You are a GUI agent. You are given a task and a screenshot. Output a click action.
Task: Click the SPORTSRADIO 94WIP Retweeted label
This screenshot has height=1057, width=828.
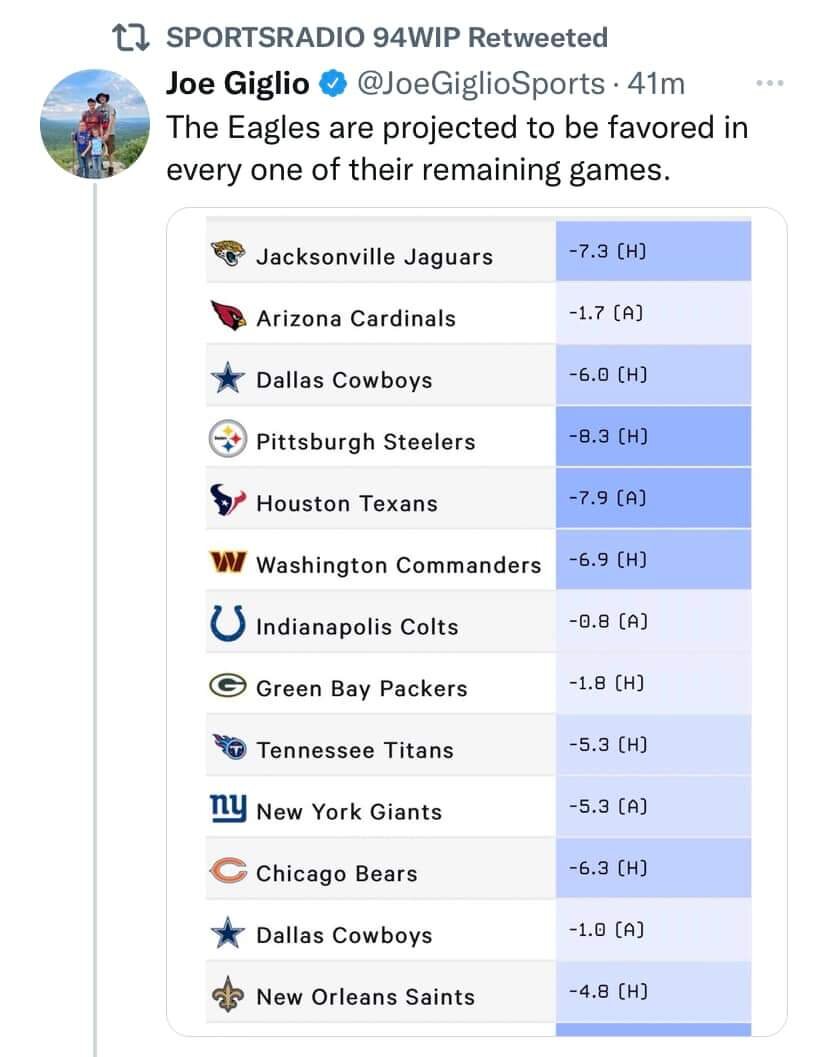click(x=385, y=38)
